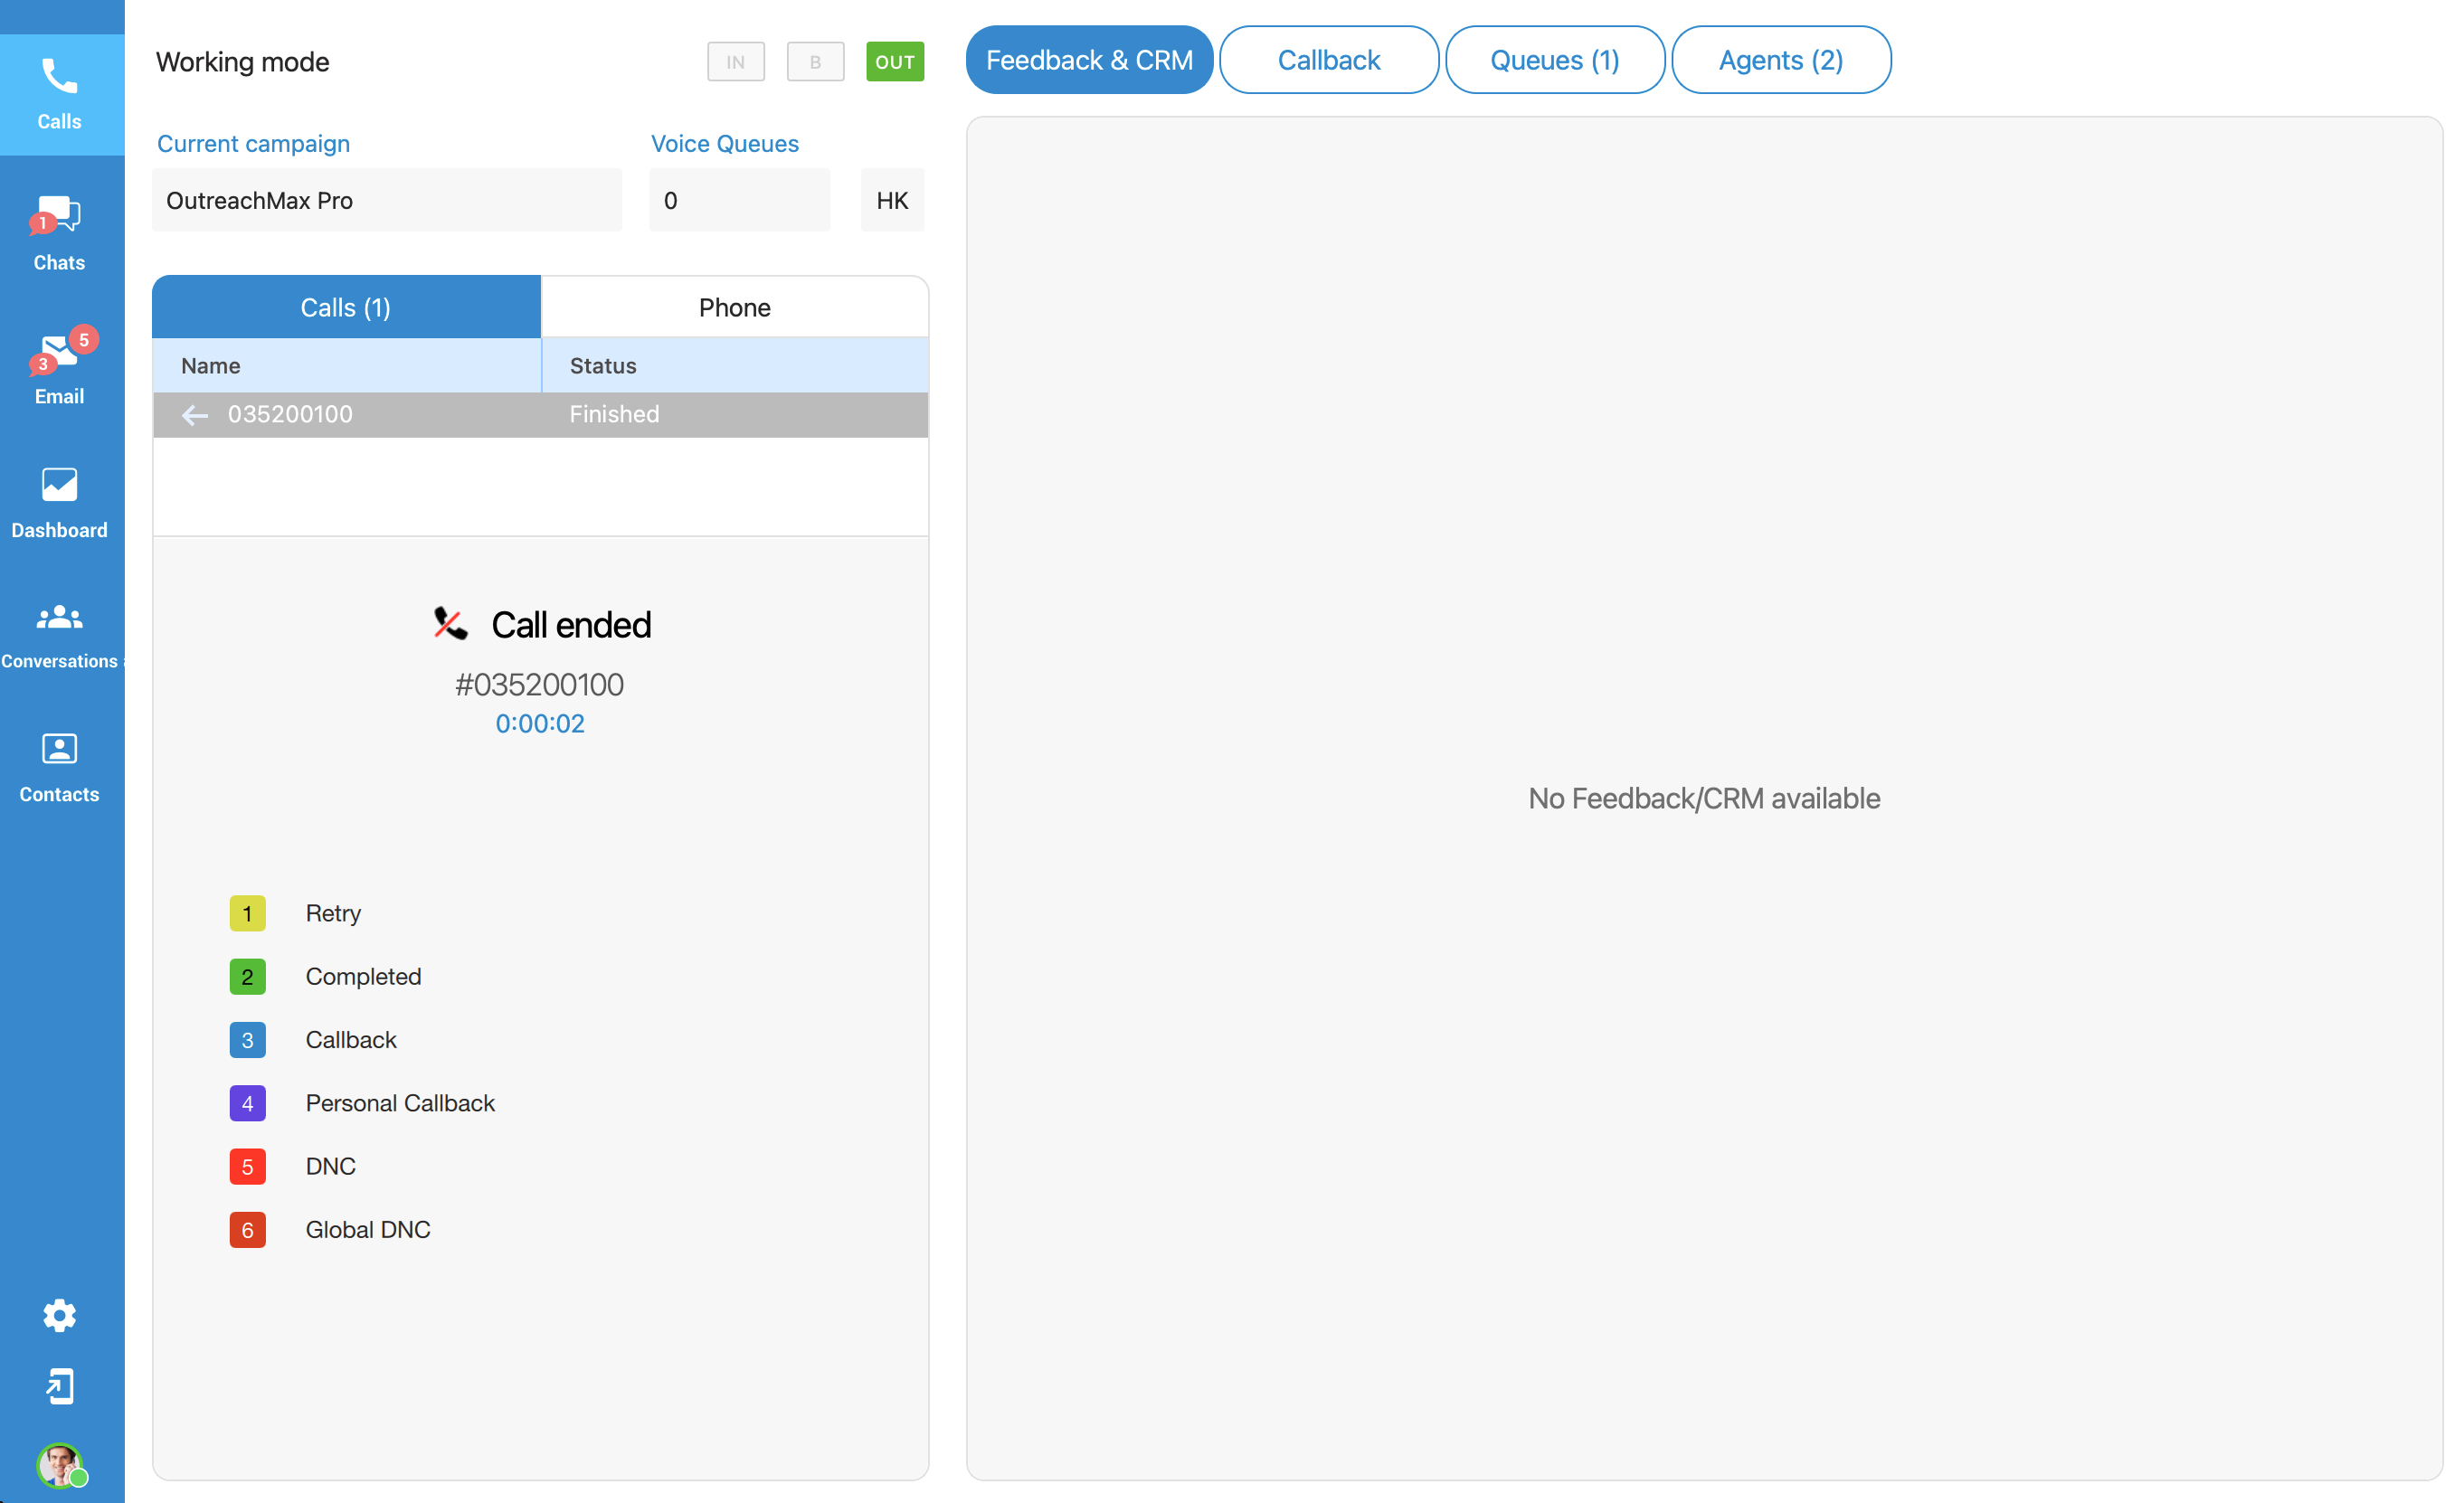Open the Dashboard view
This screenshot has height=1503, width=2464.
[62, 500]
